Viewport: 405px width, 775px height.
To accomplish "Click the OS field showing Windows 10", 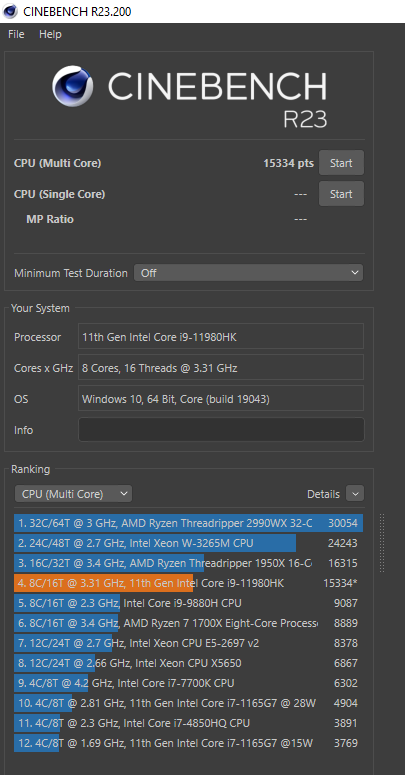I will tap(221, 398).
